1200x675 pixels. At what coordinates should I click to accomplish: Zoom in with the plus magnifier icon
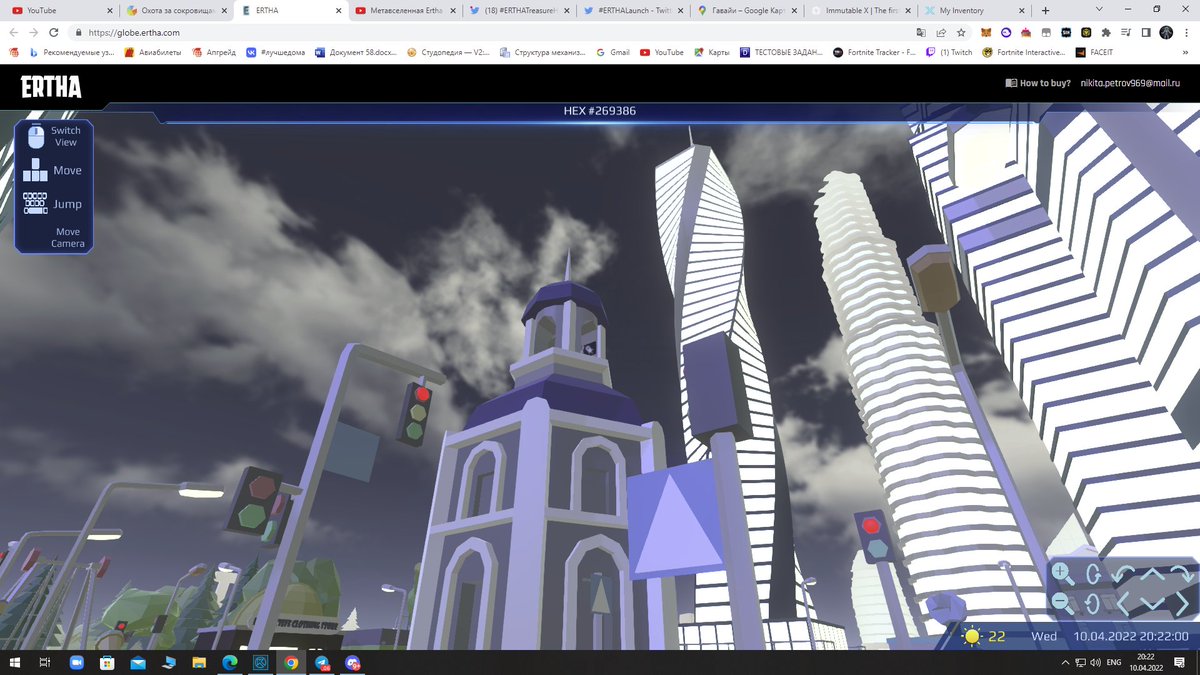pyautogui.click(x=1063, y=574)
